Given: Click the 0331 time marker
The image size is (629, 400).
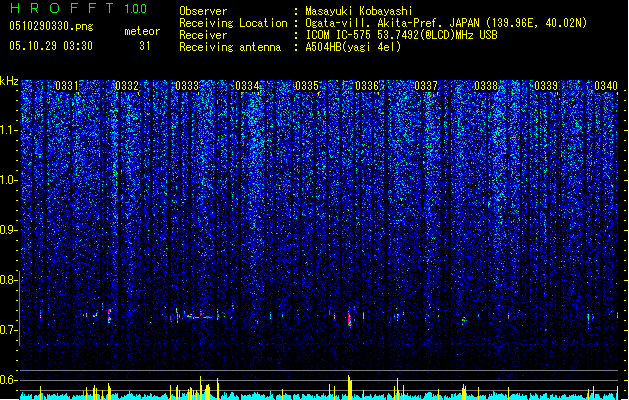Looking at the screenshot, I should tap(67, 86).
